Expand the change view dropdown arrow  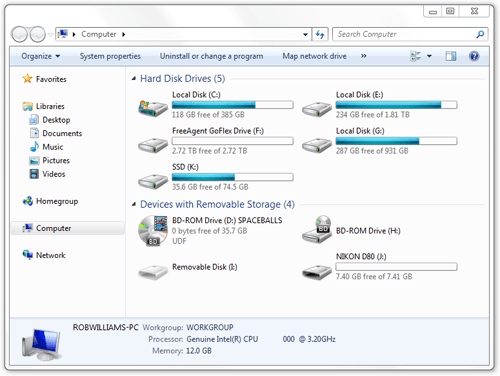point(429,56)
